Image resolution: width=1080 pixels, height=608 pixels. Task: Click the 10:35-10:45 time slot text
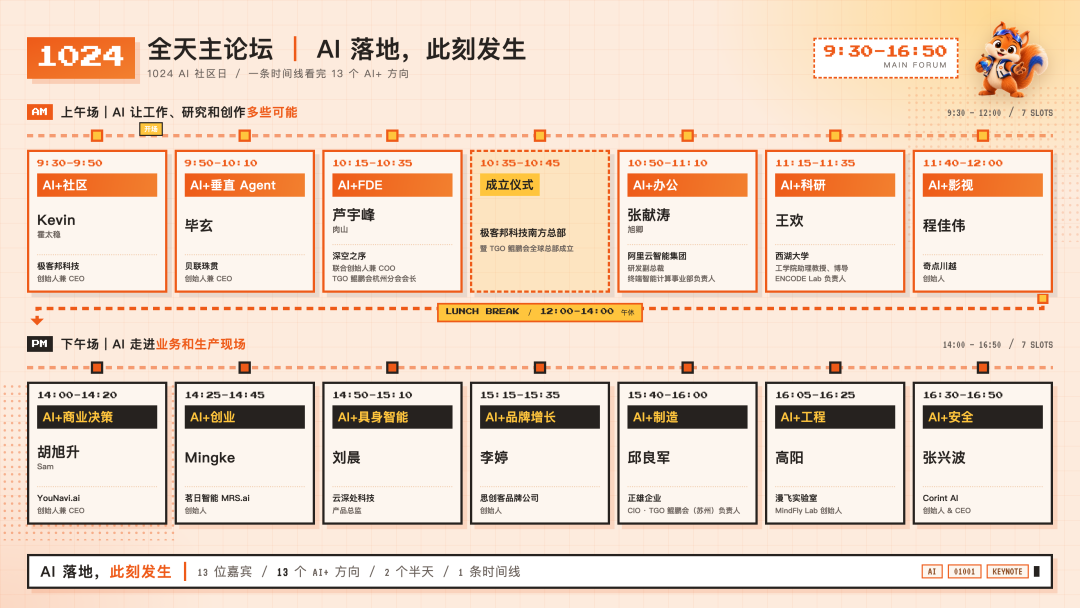tap(520, 163)
